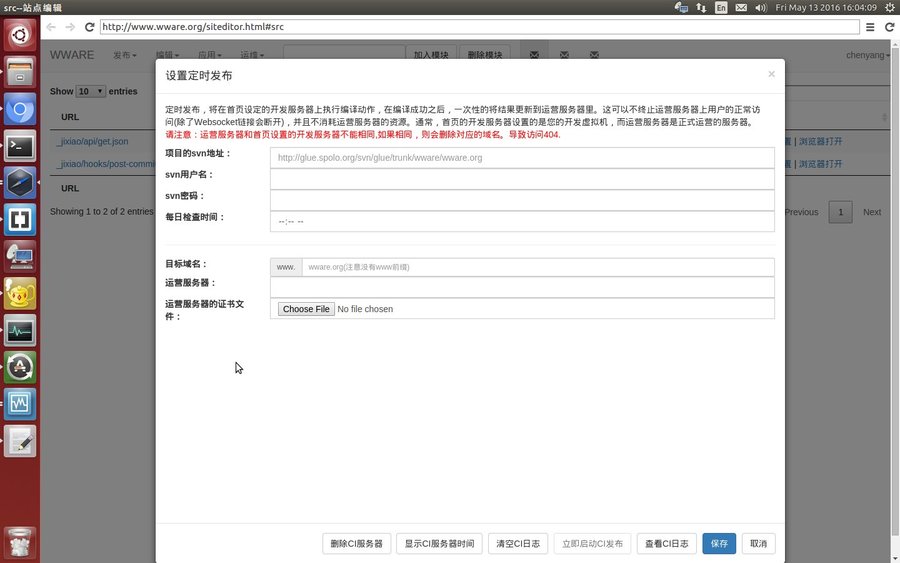This screenshot has height=563, width=900.
Task: Click the Previous pagination button
Action: point(801,212)
